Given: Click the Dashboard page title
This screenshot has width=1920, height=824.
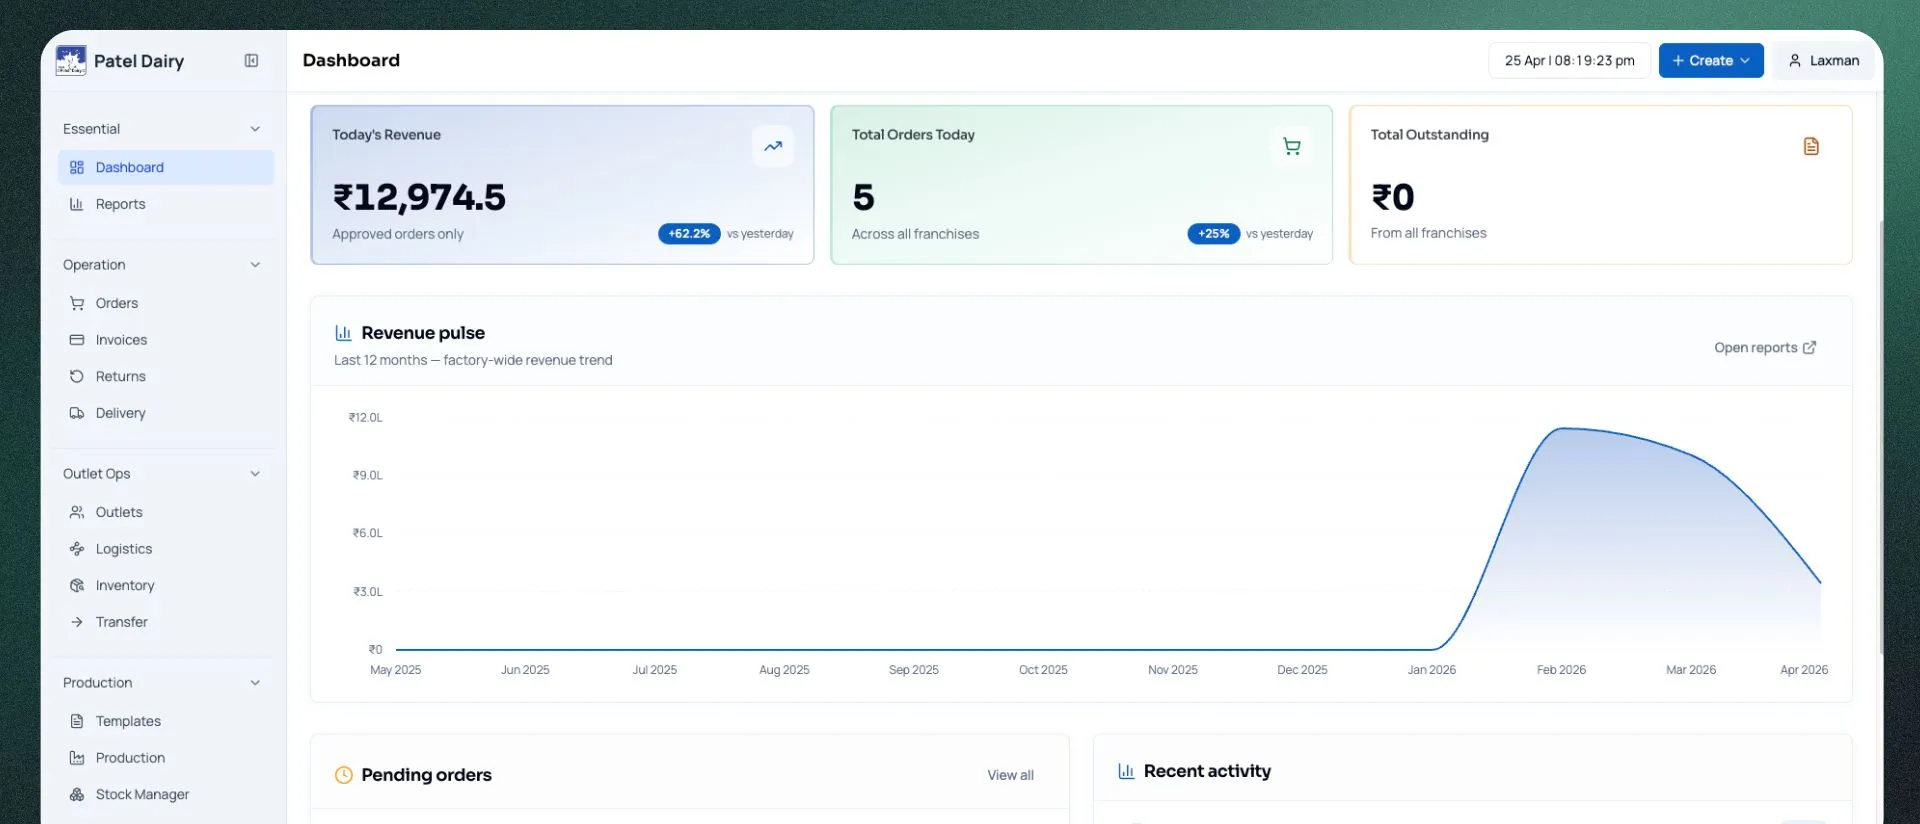Looking at the screenshot, I should pos(351,60).
